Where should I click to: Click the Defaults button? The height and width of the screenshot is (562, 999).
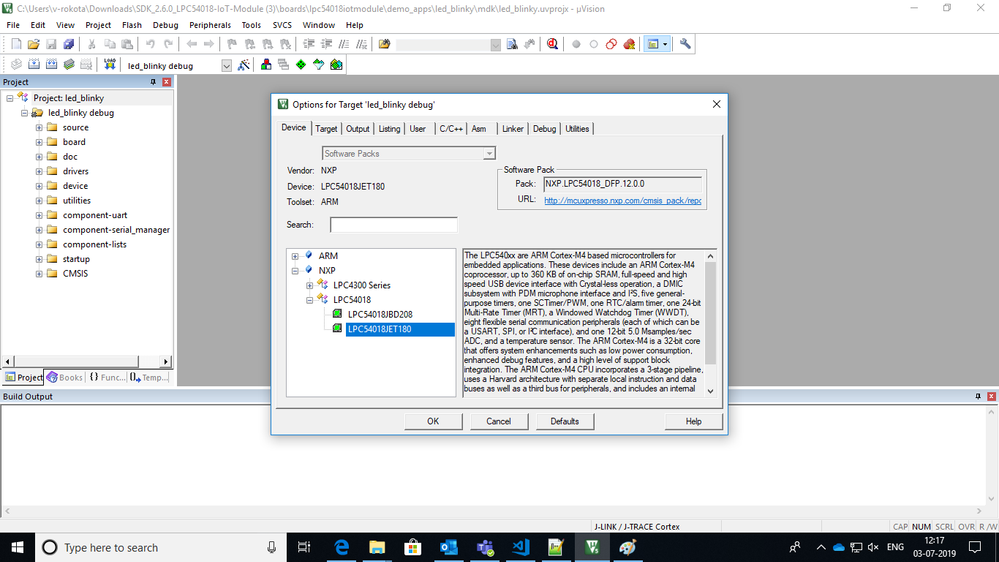564,421
